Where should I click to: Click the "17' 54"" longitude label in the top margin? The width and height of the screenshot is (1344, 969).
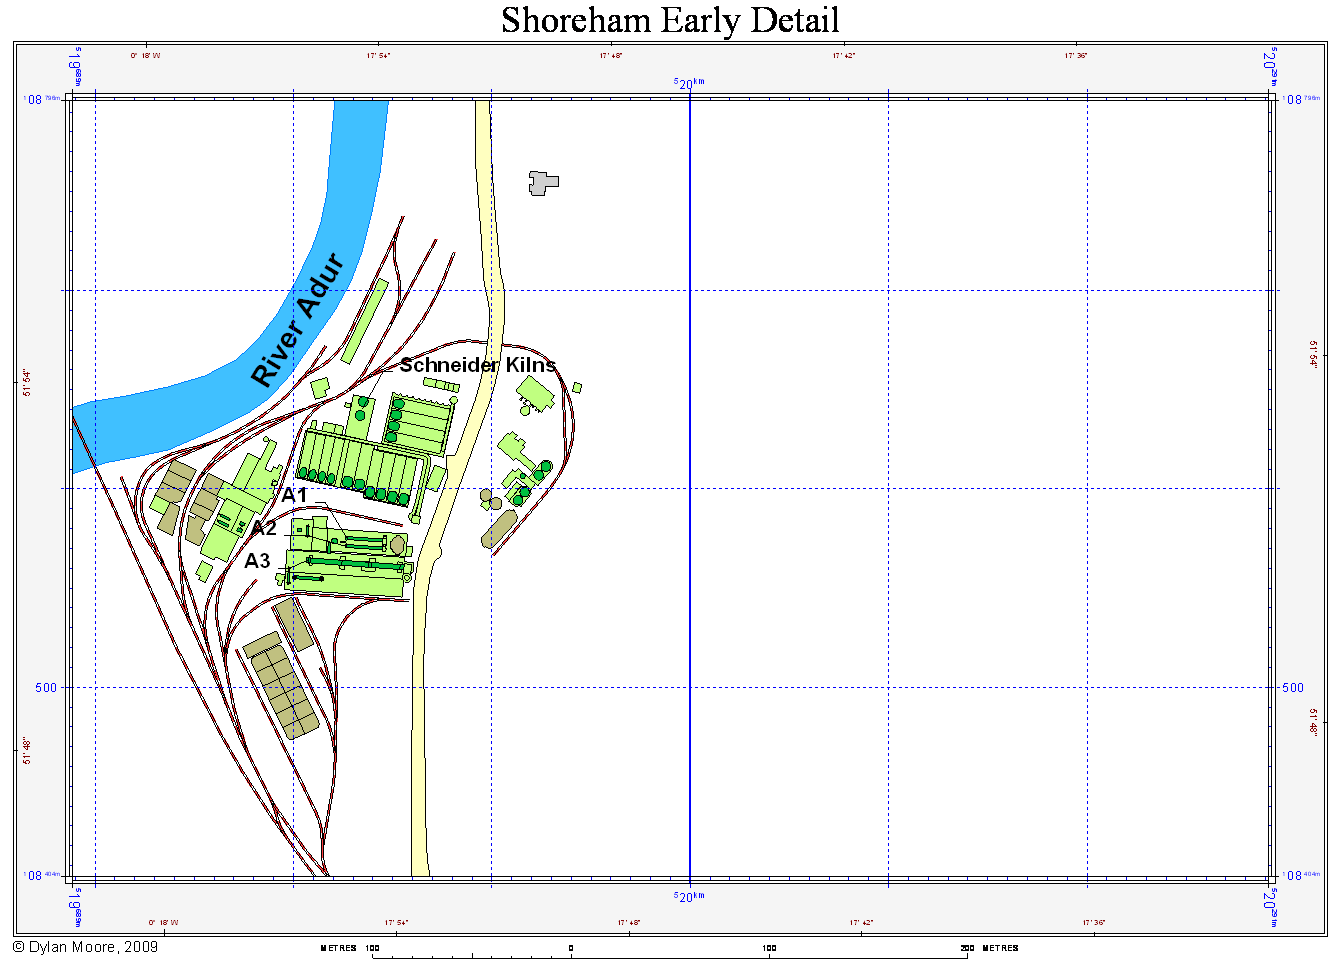tap(378, 56)
